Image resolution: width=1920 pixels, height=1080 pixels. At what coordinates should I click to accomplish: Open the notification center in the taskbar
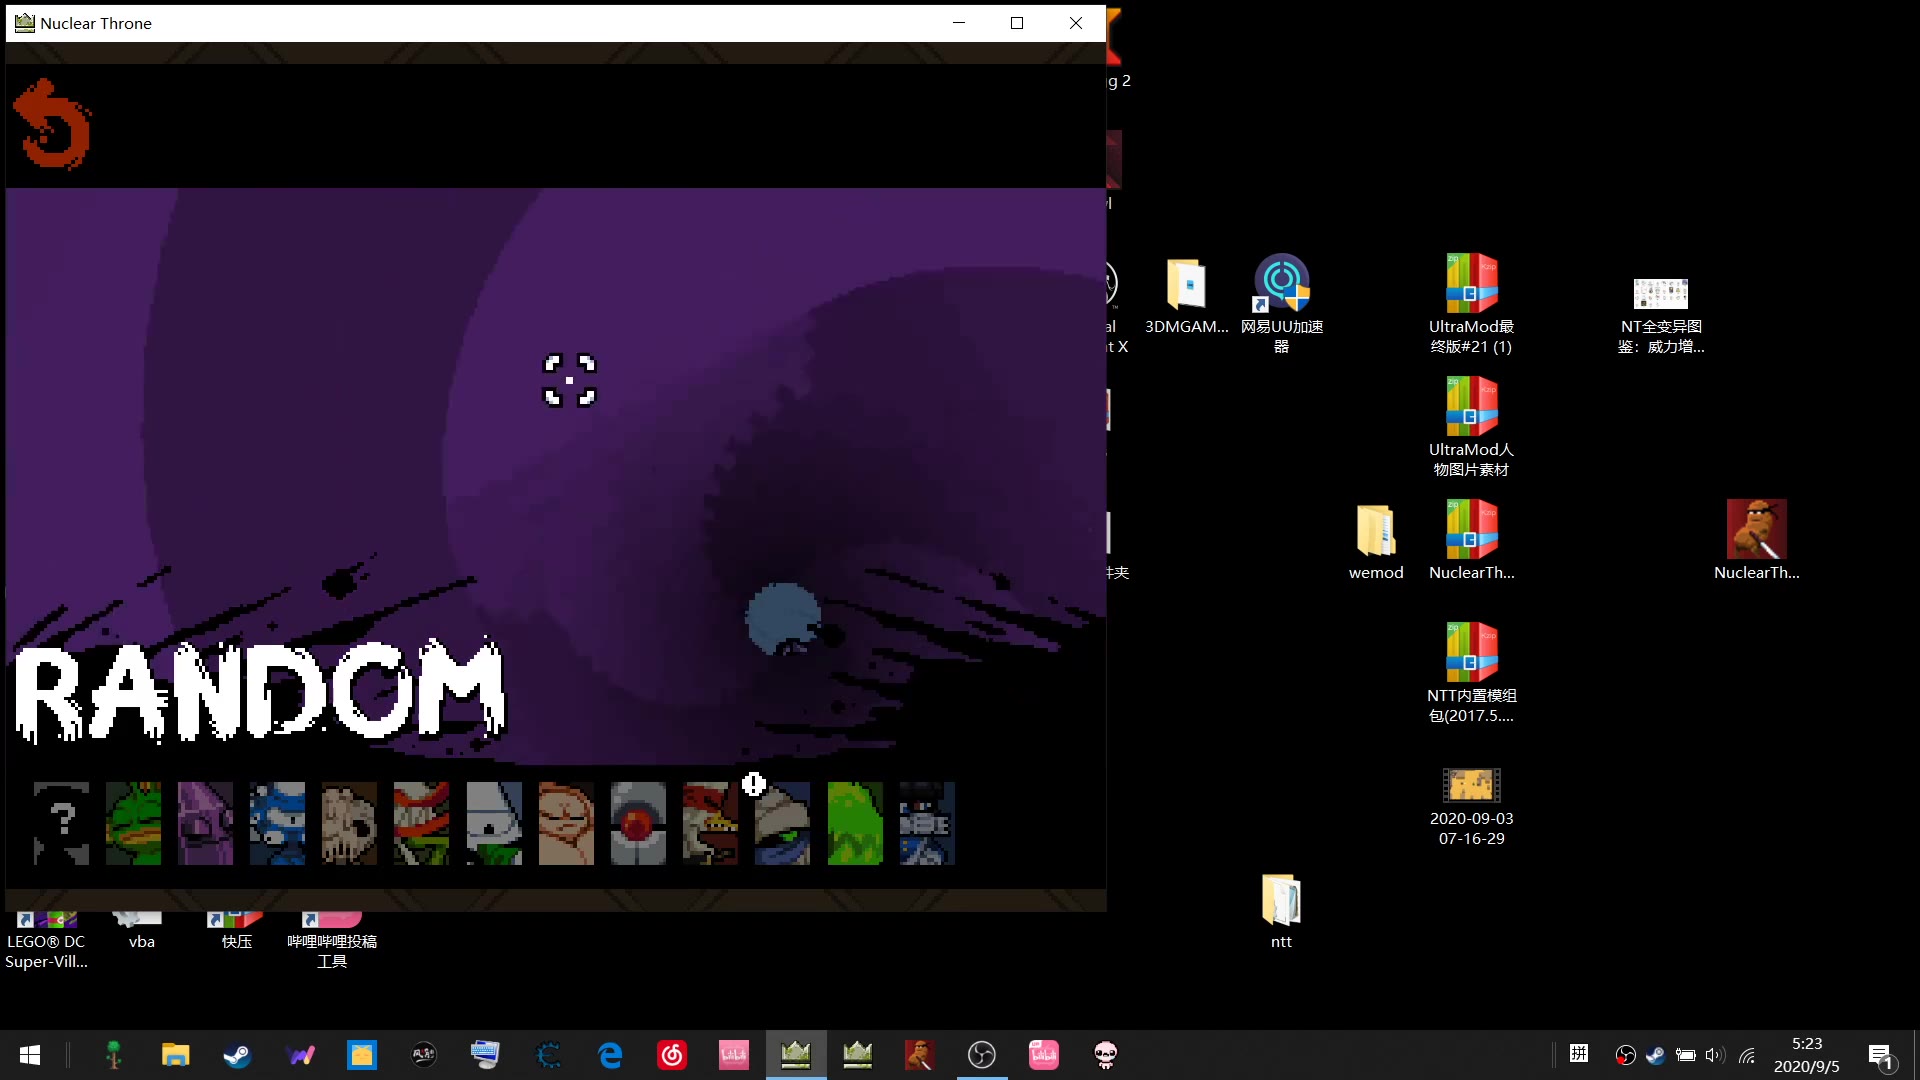1880,1055
